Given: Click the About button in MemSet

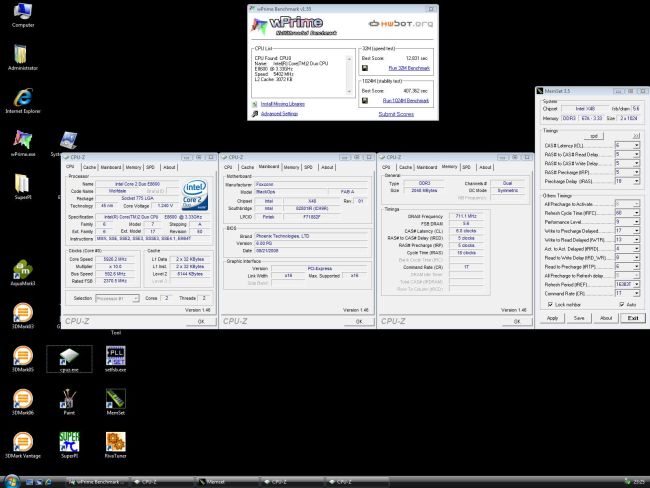Looking at the screenshot, I should (606, 318).
